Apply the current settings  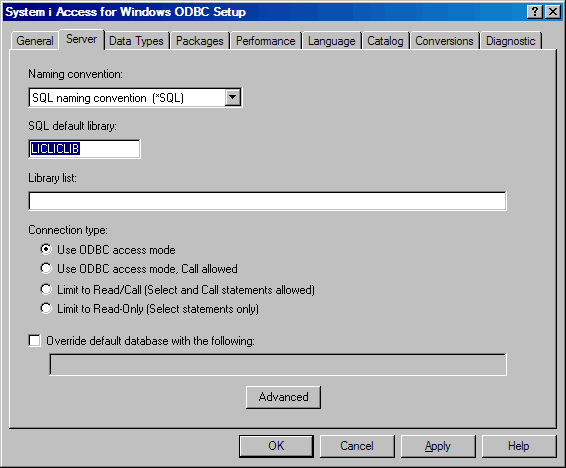coord(438,446)
